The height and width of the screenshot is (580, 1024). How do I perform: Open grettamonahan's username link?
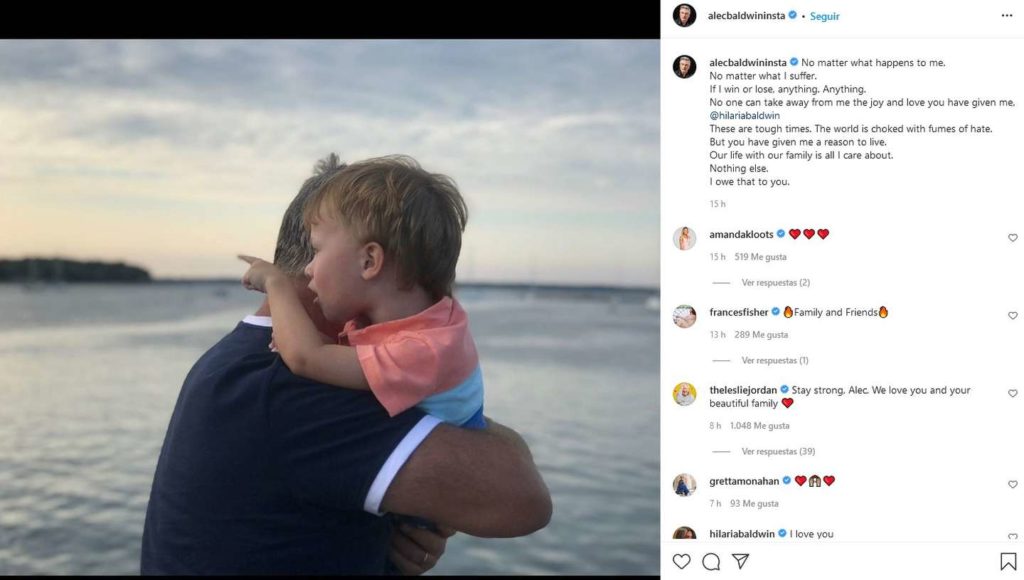[743, 481]
